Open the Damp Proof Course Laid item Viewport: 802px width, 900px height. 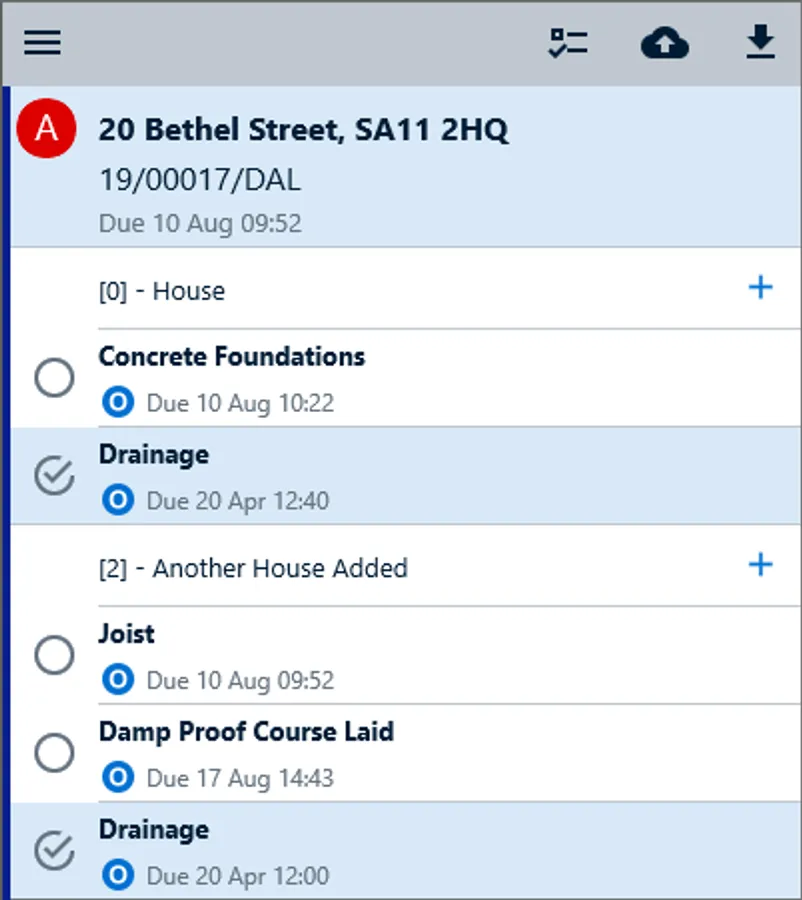(406, 753)
